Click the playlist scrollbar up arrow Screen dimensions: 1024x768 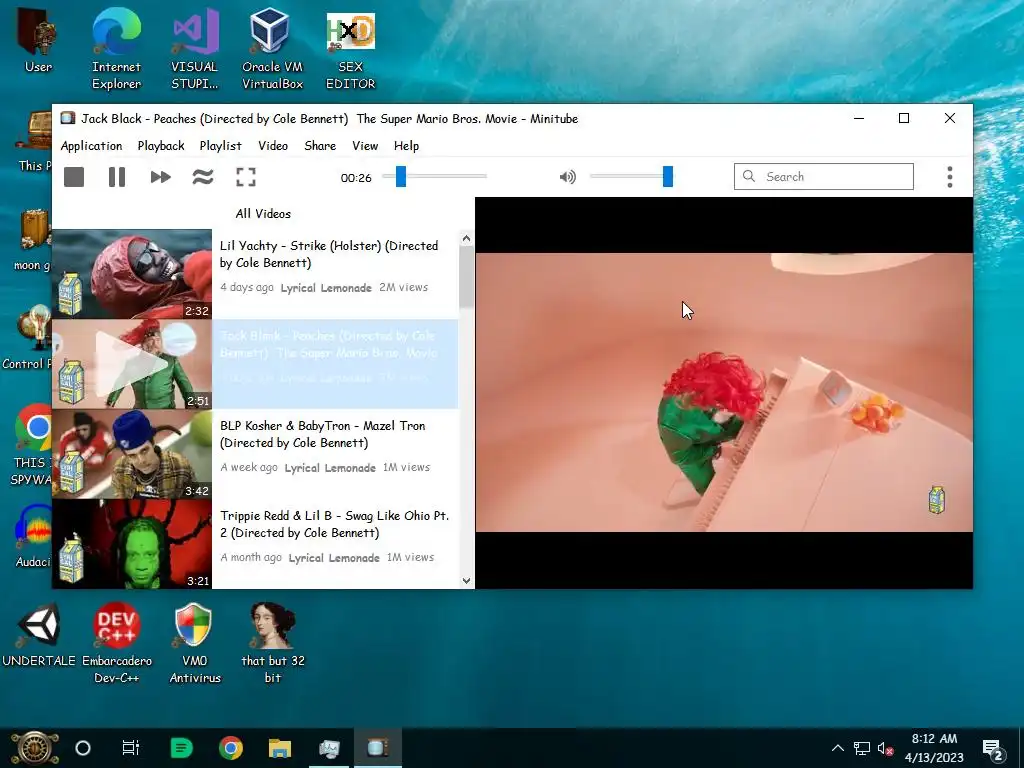466,238
